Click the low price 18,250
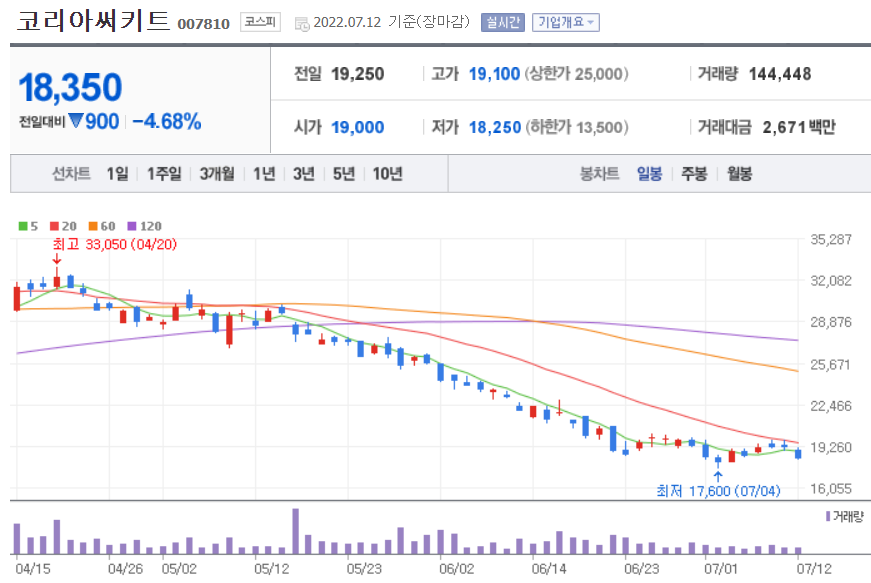 click(494, 127)
